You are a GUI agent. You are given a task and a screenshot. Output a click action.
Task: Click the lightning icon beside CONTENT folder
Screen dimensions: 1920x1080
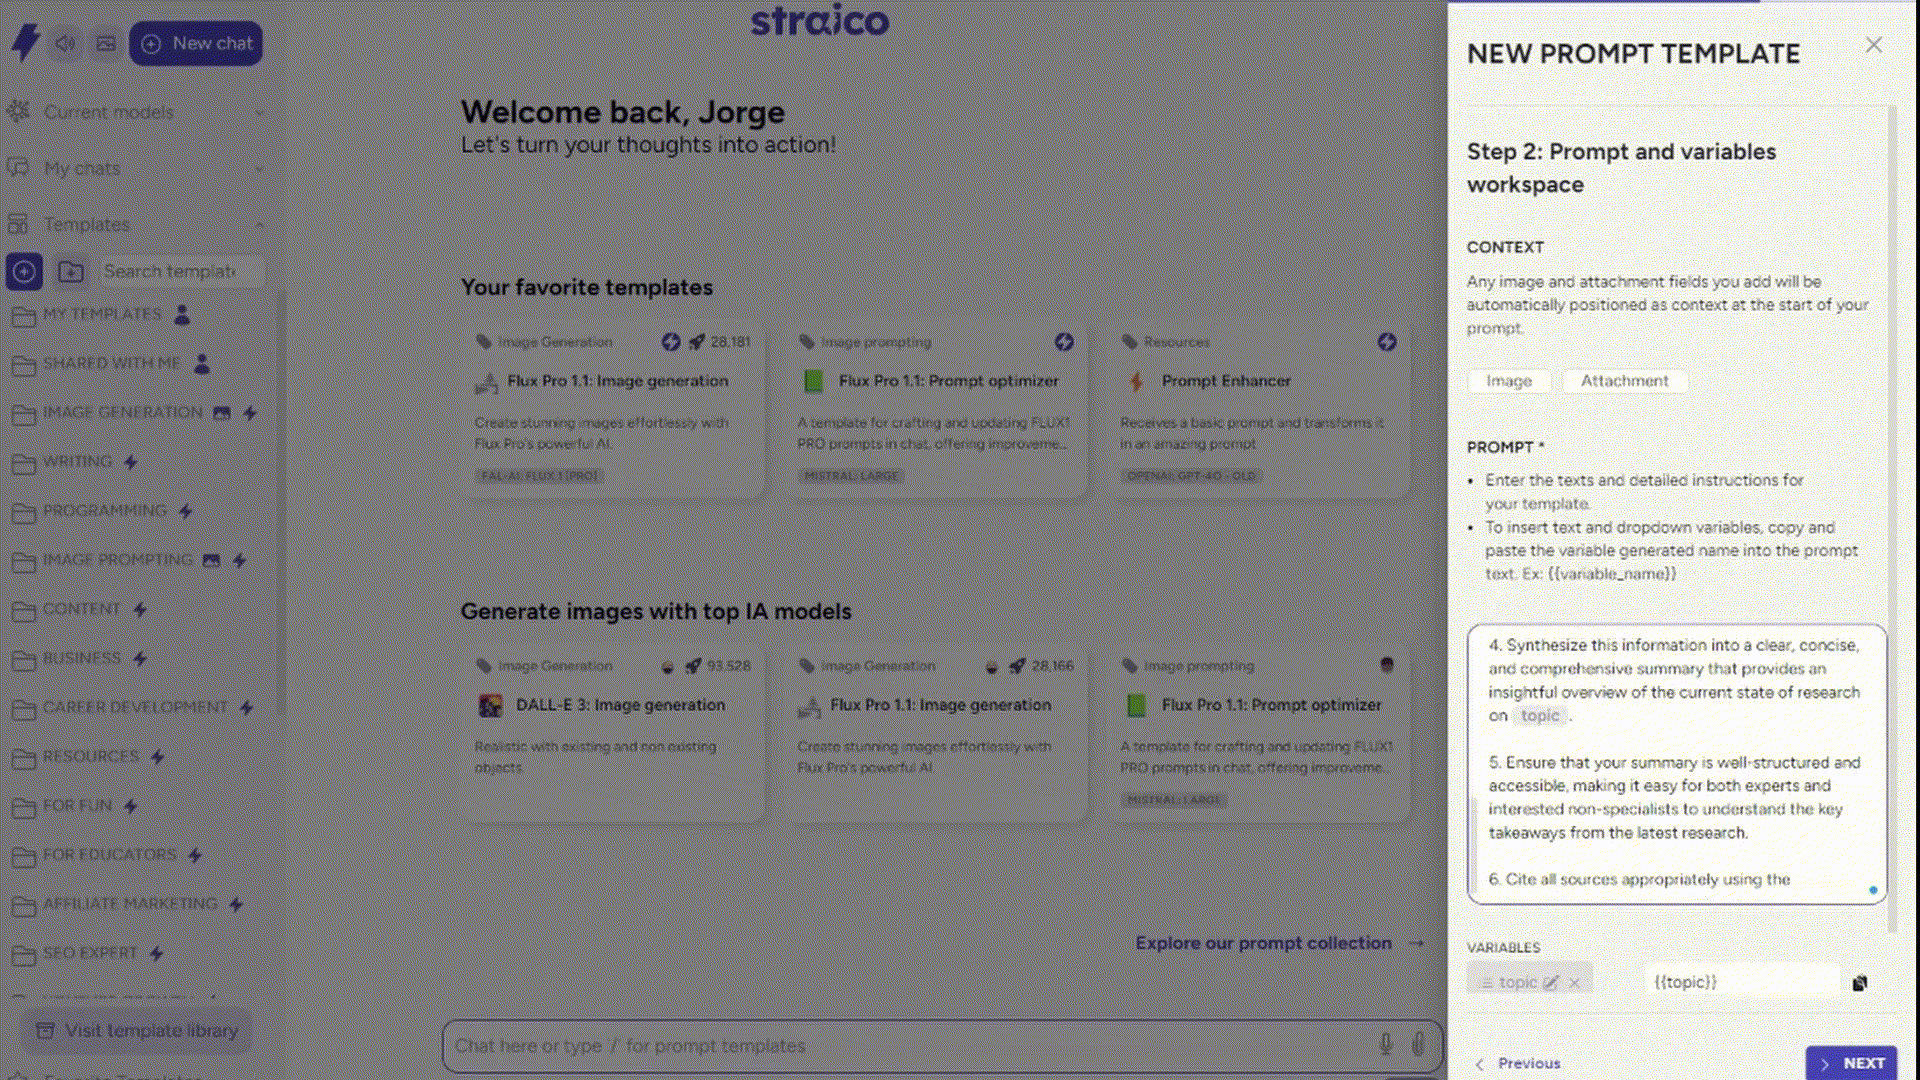pos(140,609)
